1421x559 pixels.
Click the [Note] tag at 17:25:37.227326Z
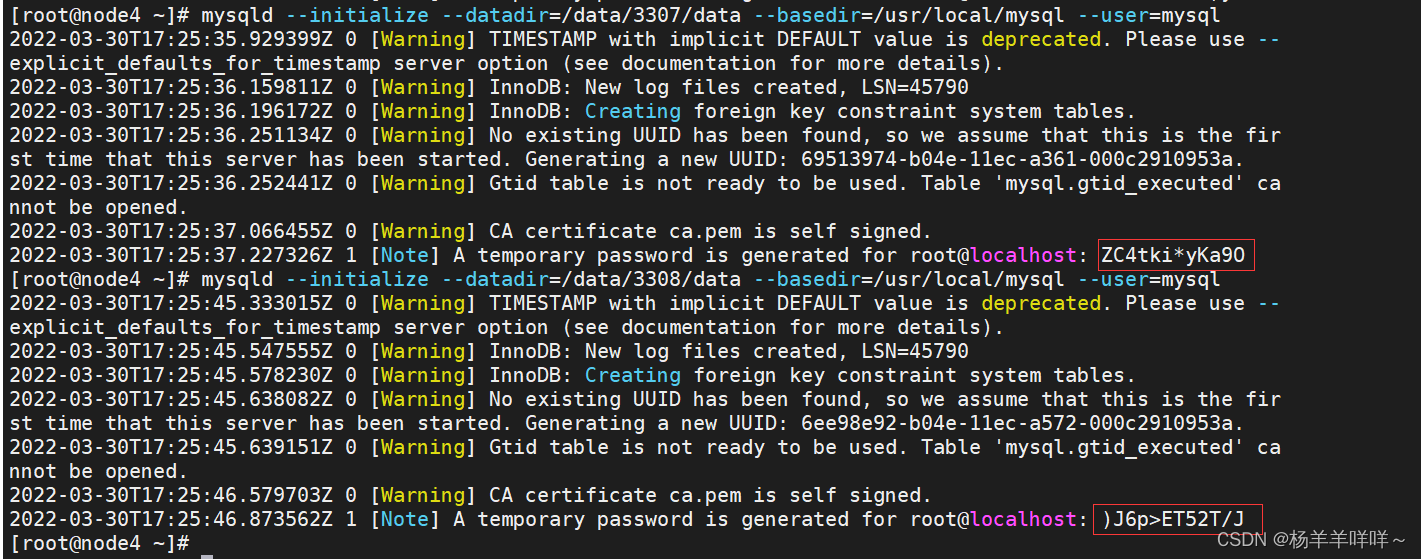click(x=405, y=256)
